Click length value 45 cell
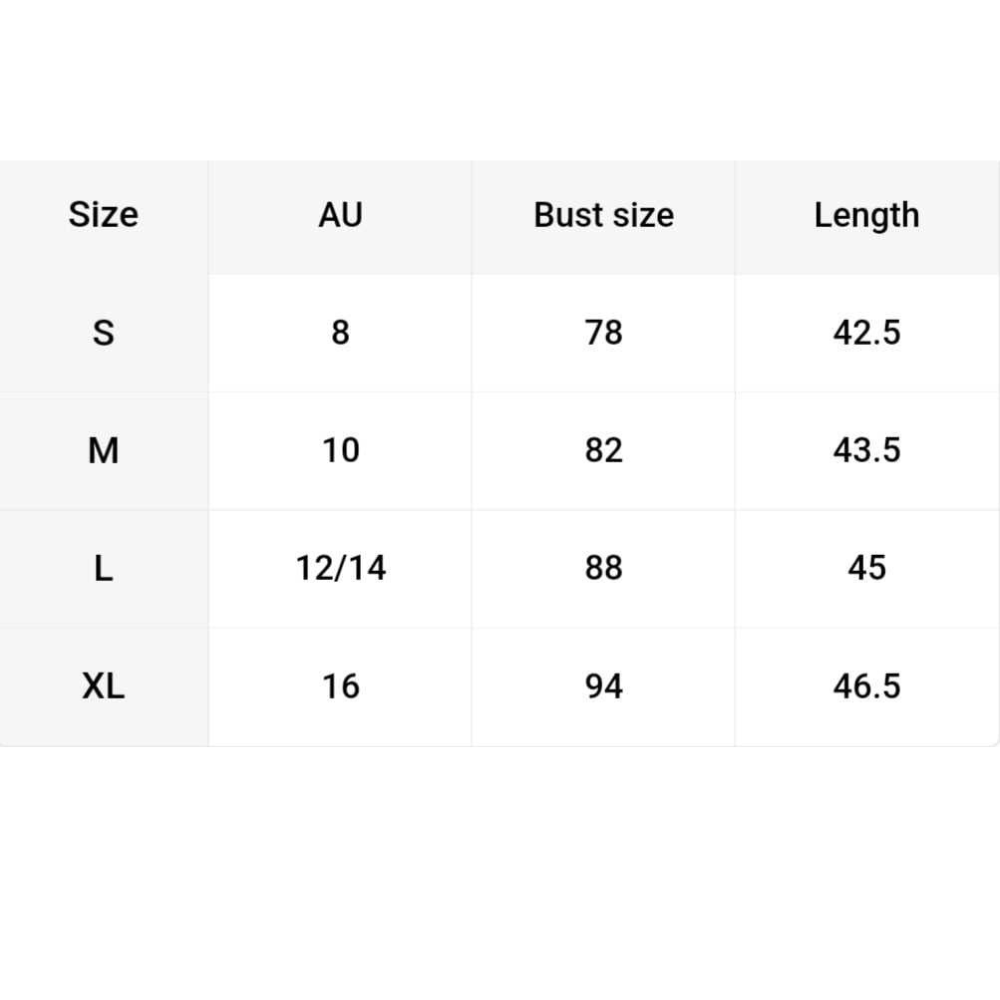The image size is (1000, 1000). [866, 568]
